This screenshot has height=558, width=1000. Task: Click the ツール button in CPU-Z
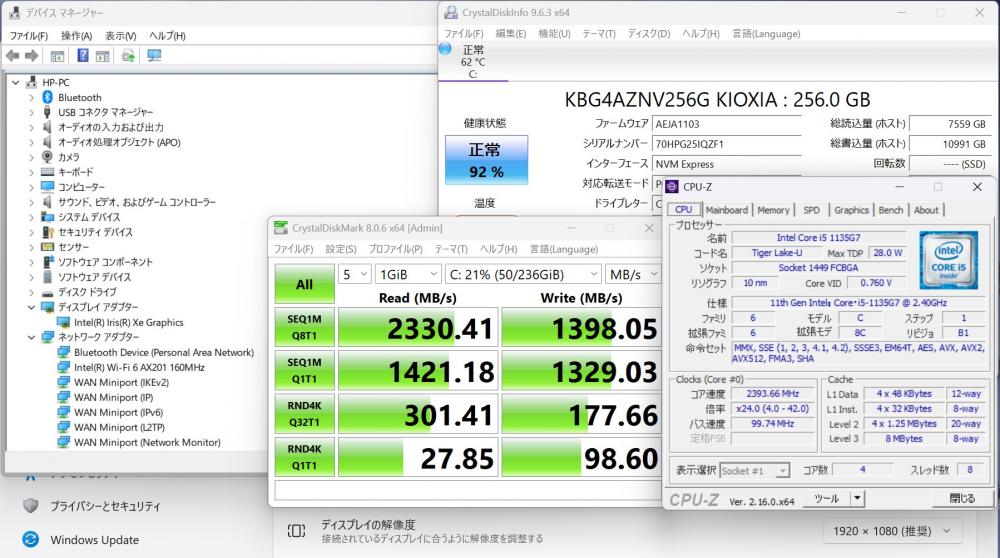pyautogui.click(x=827, y=499)
